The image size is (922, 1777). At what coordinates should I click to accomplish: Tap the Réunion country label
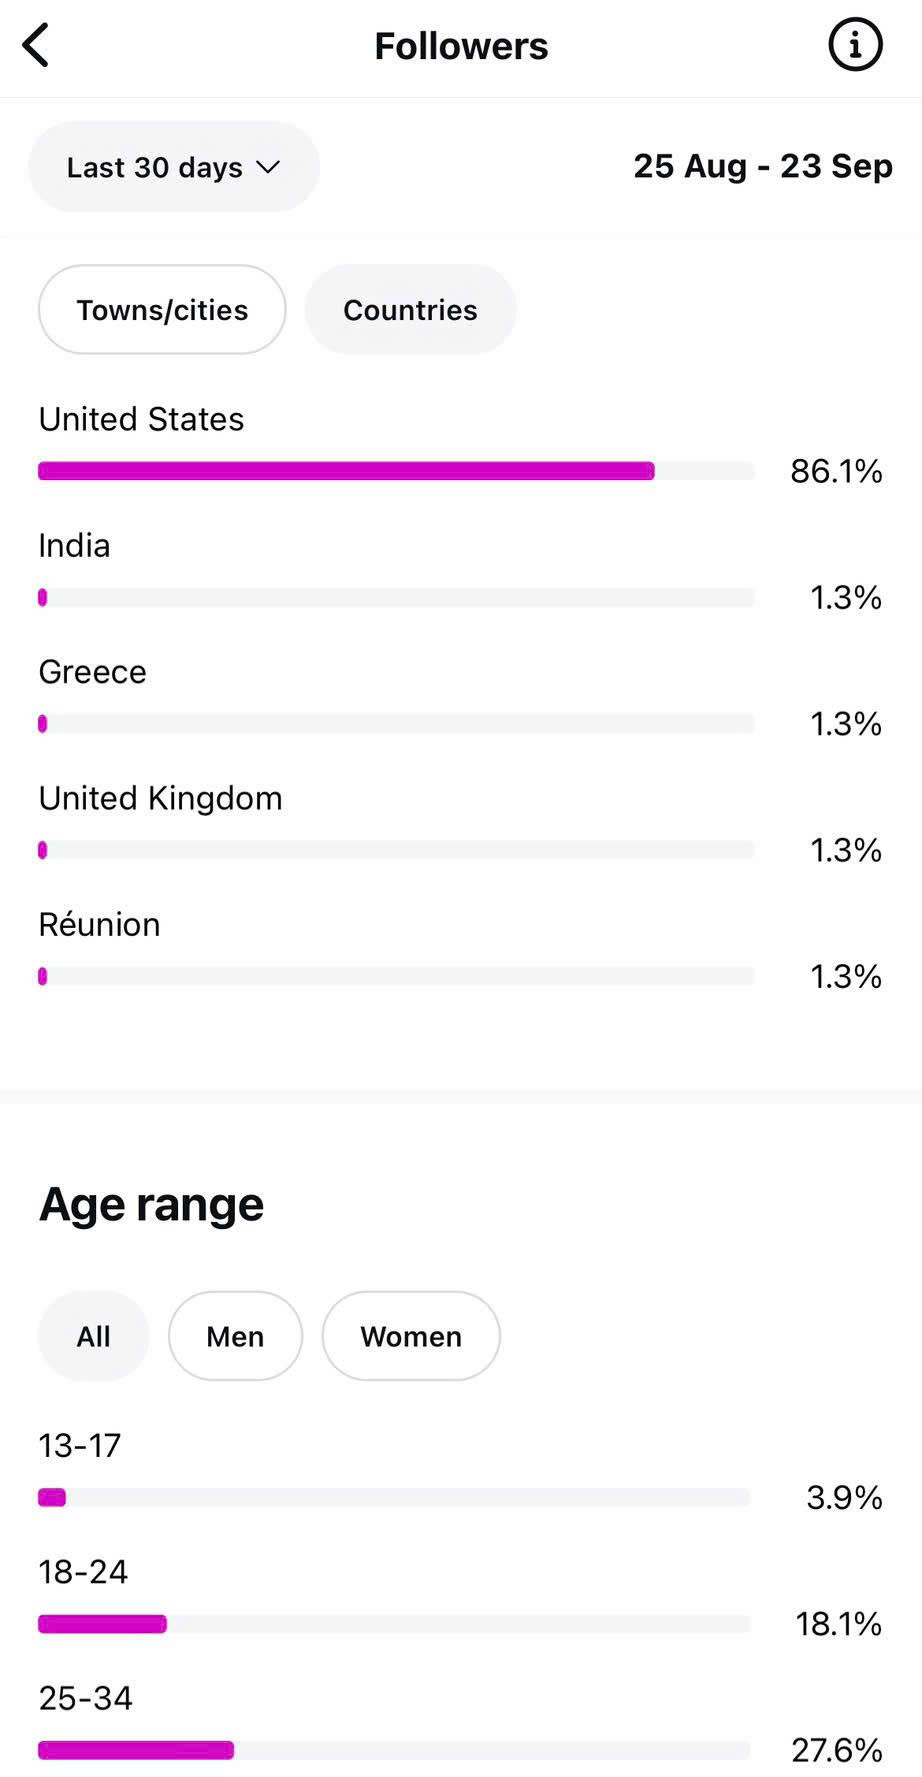(x=99, y=924)
